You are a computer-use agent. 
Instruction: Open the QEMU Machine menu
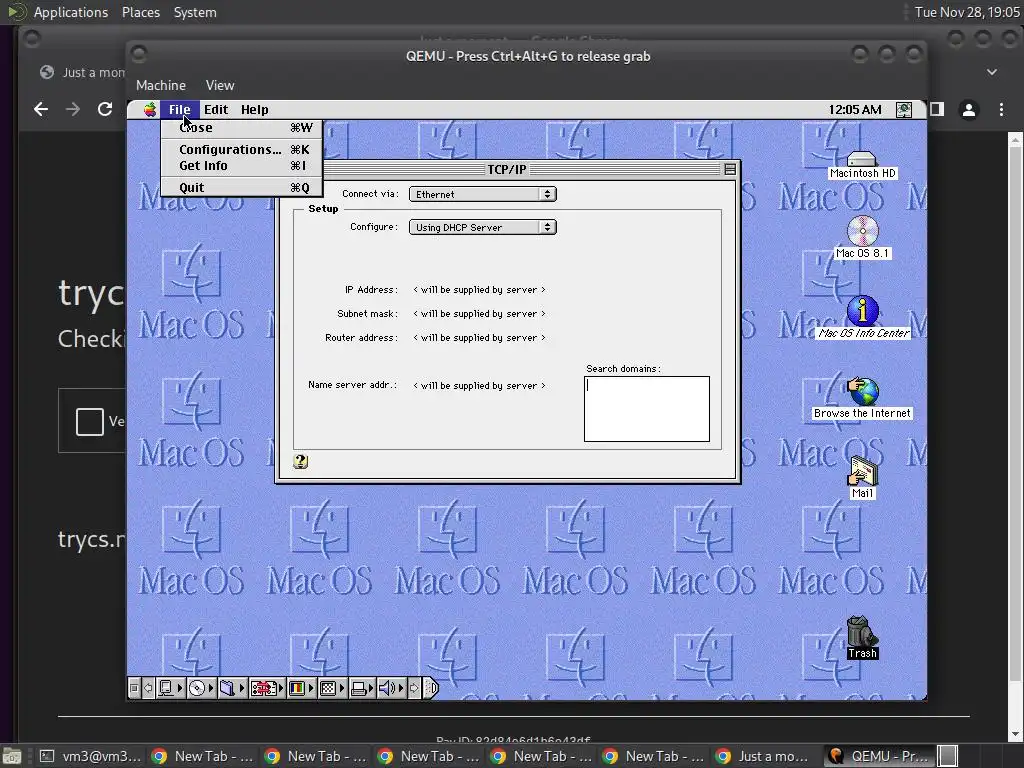(x=161, y=86)
